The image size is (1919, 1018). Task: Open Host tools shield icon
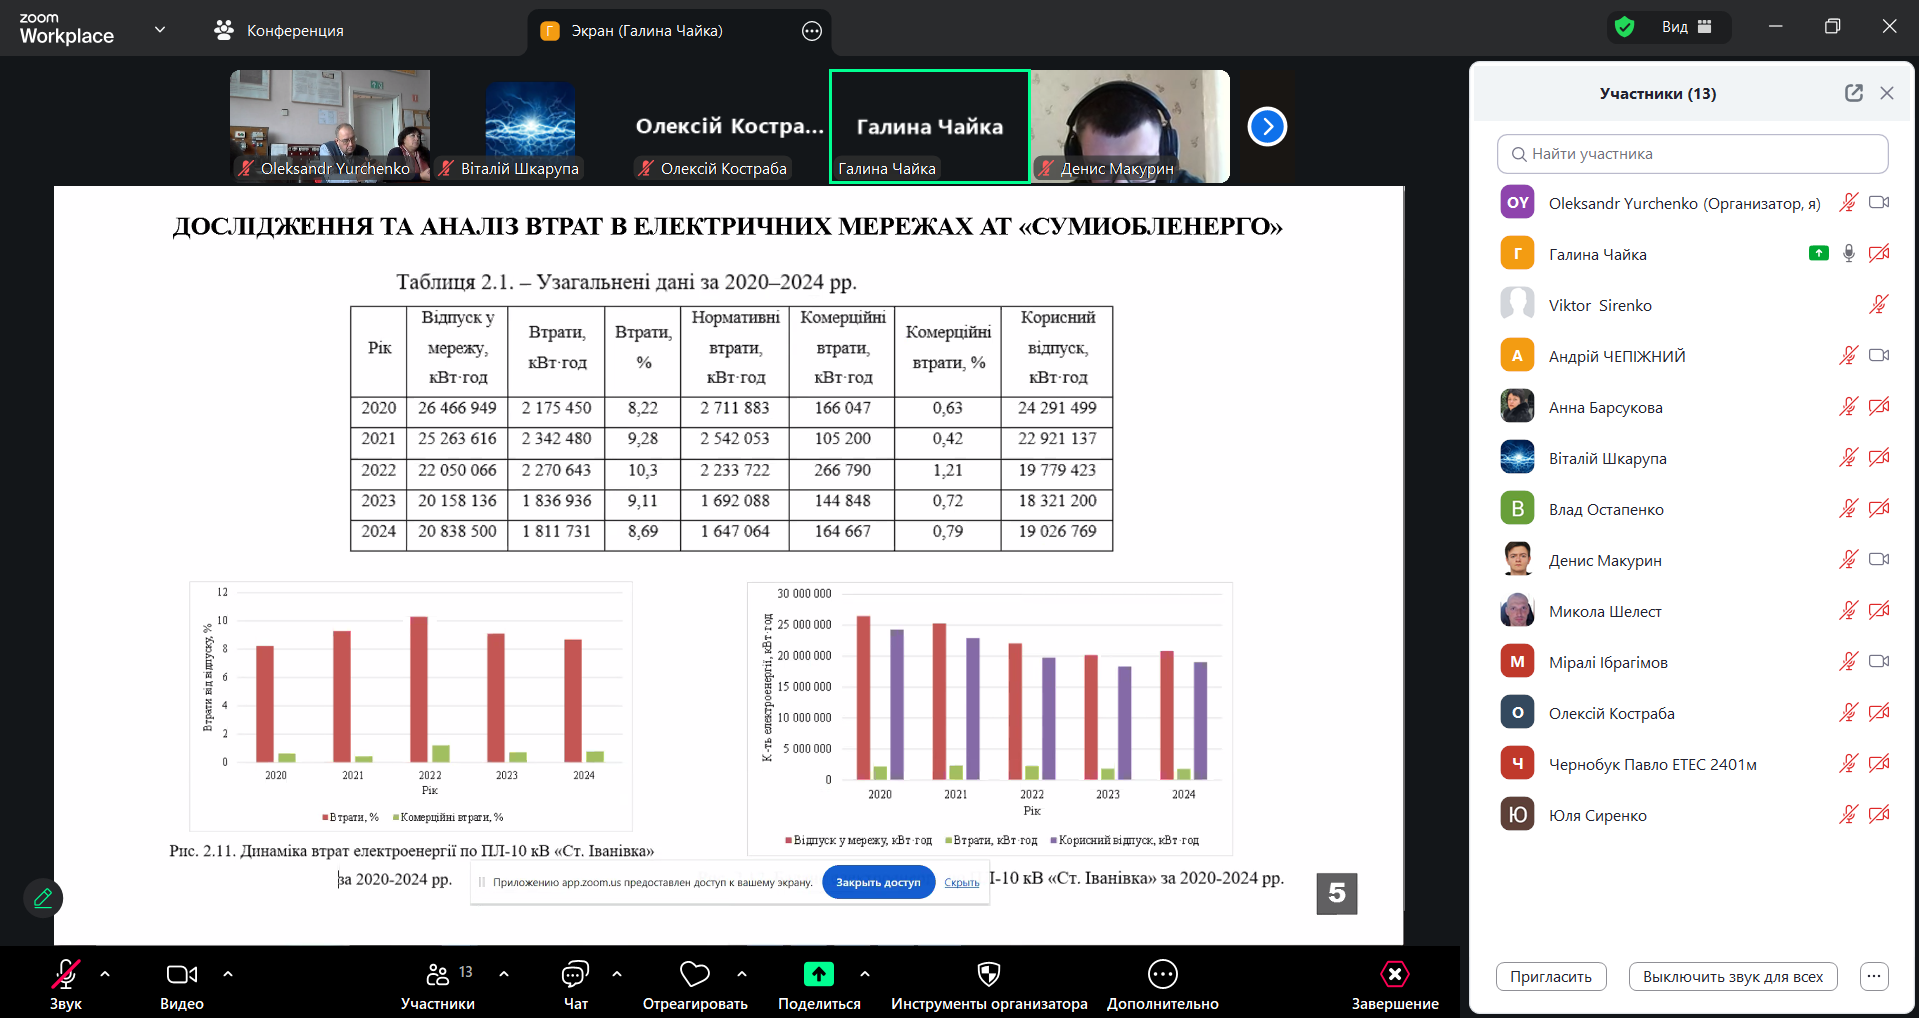pyautogui.click(x=988, y=974)
